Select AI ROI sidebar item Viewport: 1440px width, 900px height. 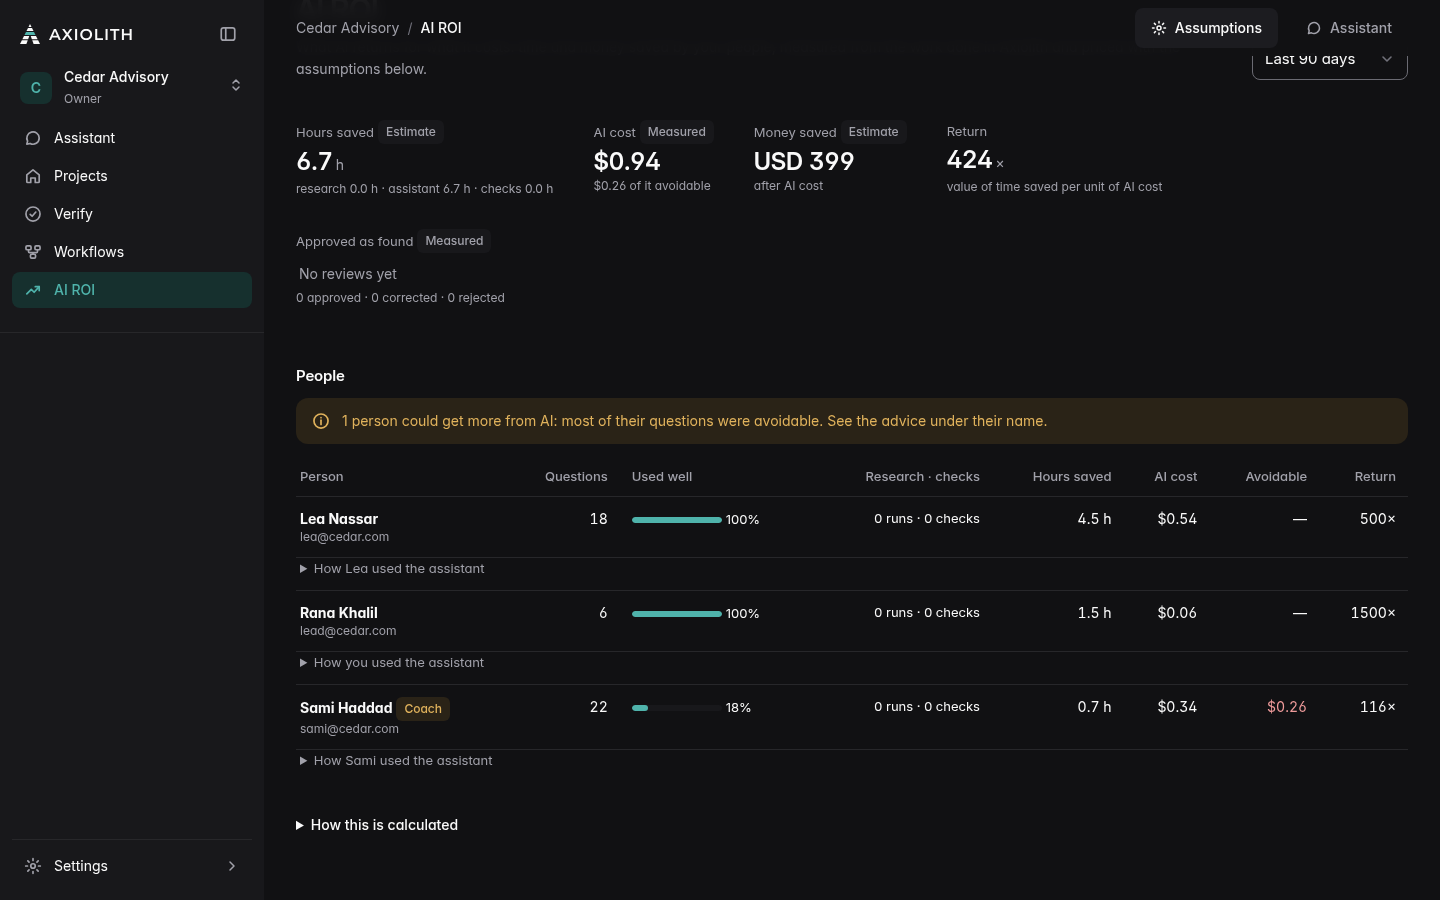coord(132,290)
